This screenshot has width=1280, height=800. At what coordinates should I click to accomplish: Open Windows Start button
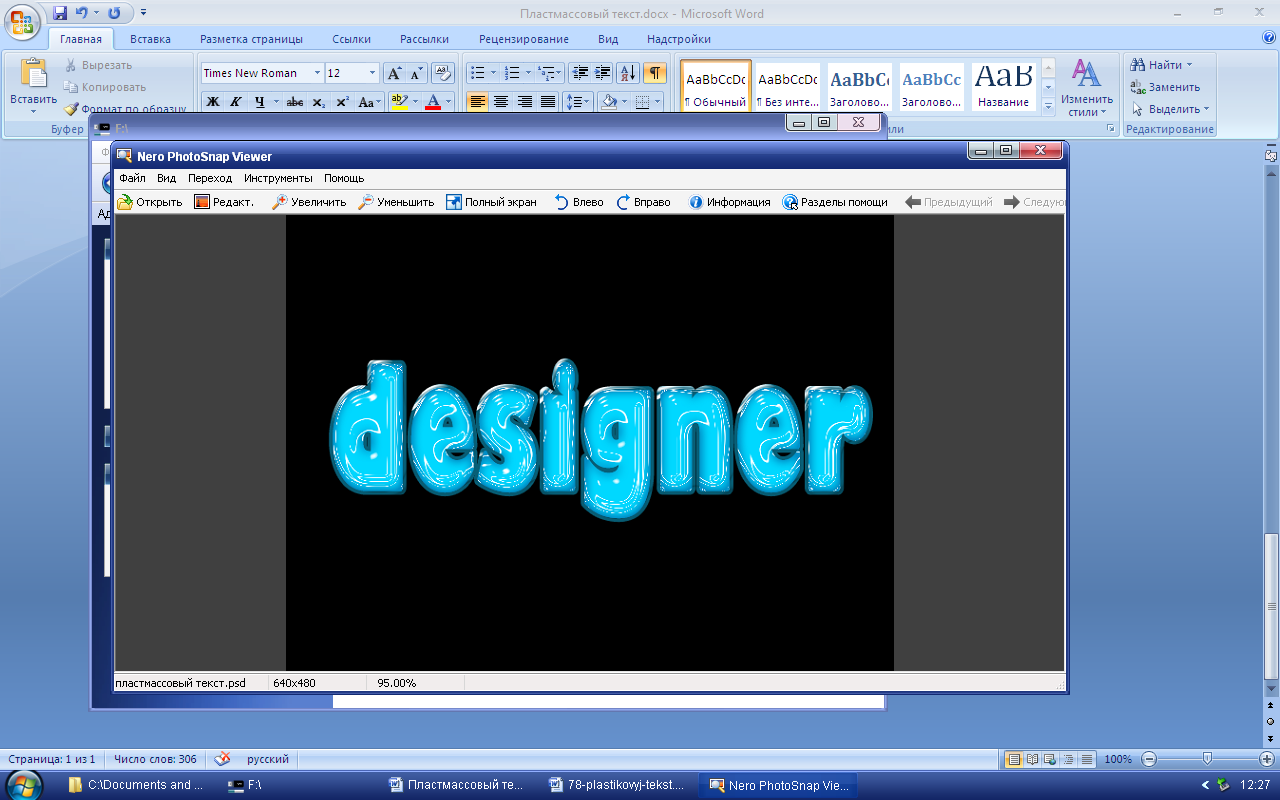tap(24, 785)
